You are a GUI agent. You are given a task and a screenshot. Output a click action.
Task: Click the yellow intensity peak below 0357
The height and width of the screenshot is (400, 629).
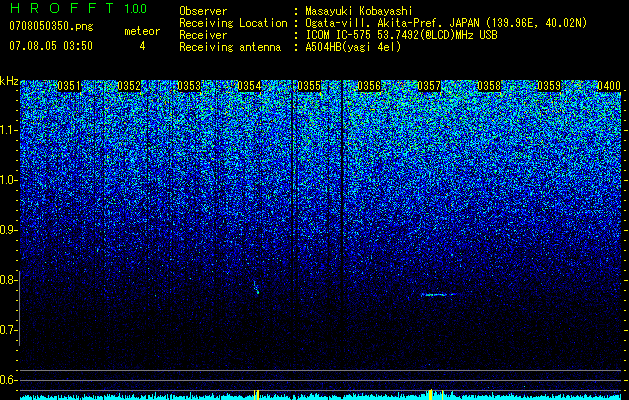(x=430, y=394)
